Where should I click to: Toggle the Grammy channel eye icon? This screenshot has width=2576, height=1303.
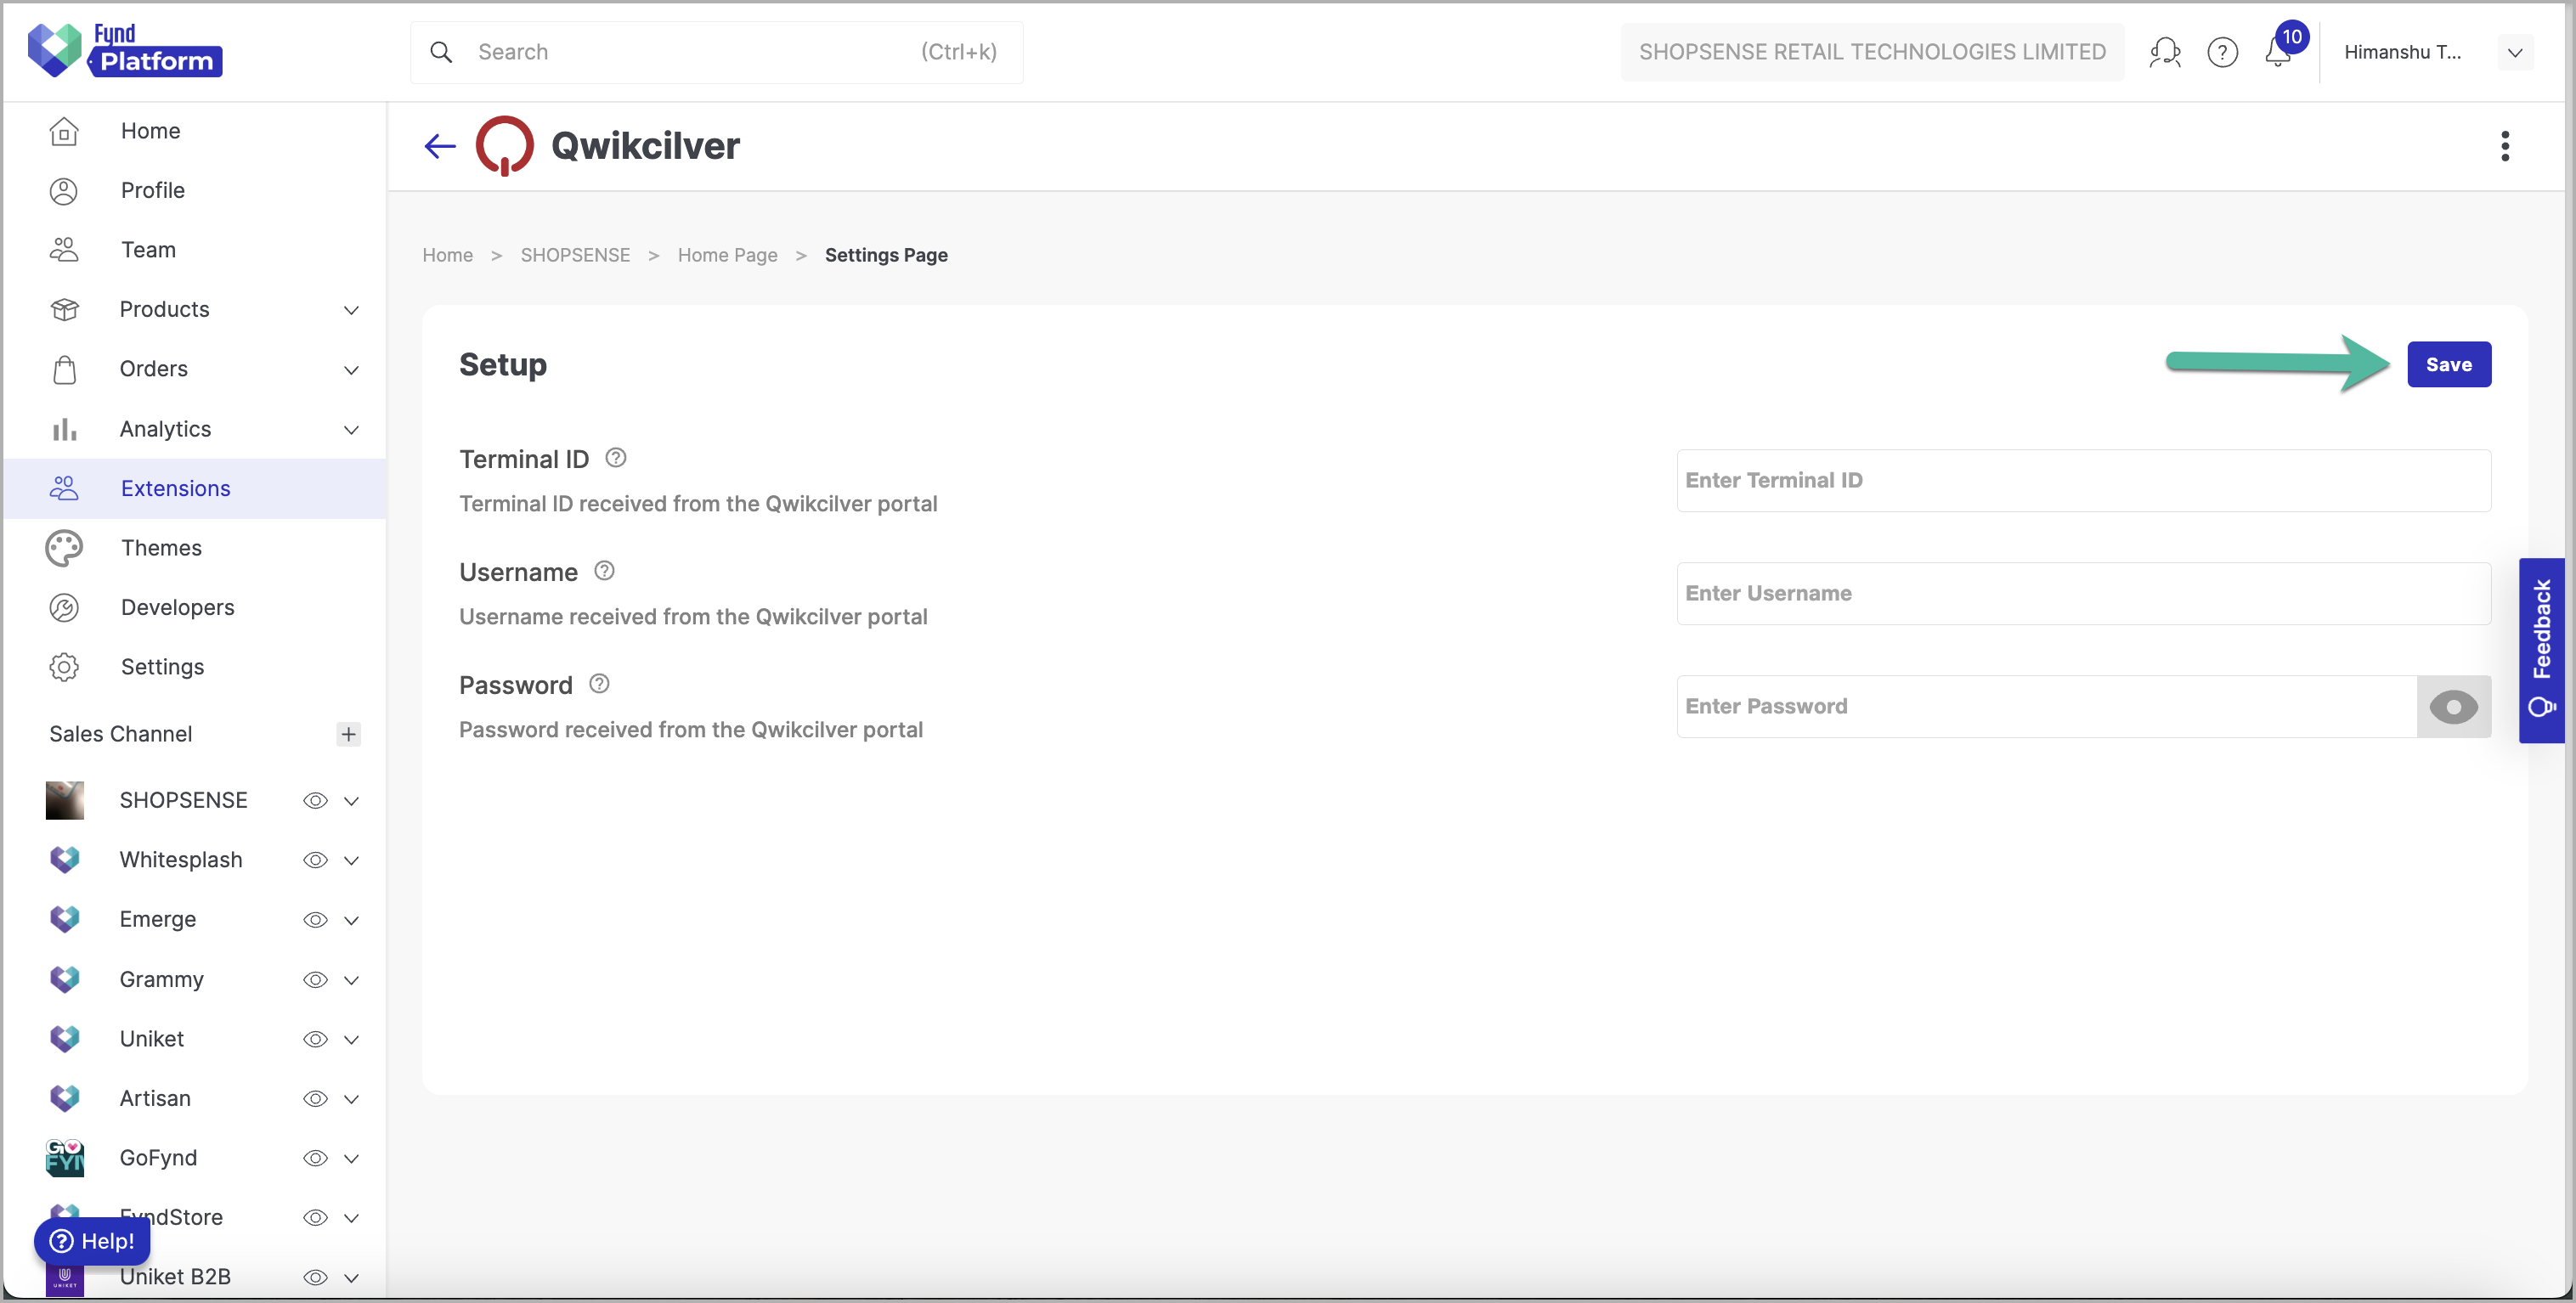pos(315,980)
